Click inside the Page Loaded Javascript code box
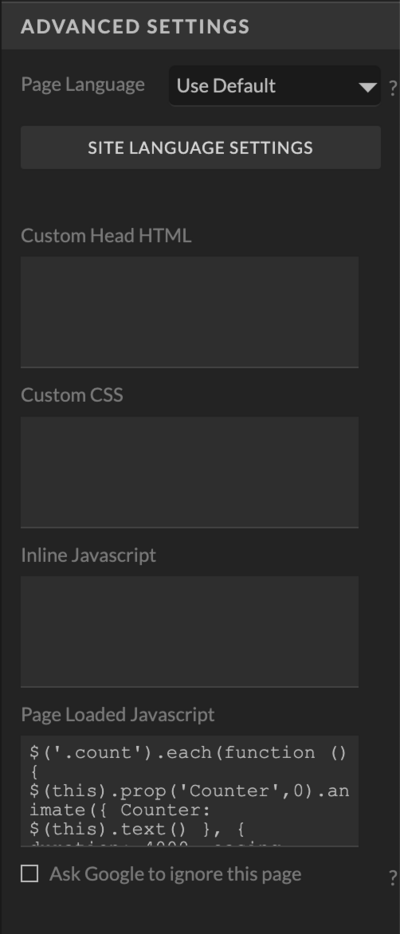Screen dimensions: 400x934 189,791
